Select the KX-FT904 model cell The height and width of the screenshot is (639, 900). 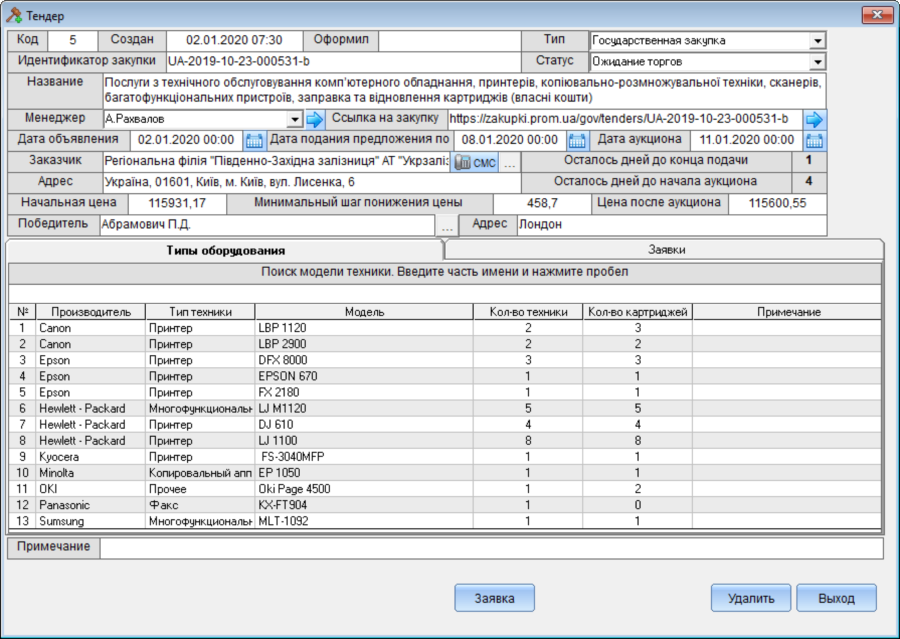coord(364,505)
